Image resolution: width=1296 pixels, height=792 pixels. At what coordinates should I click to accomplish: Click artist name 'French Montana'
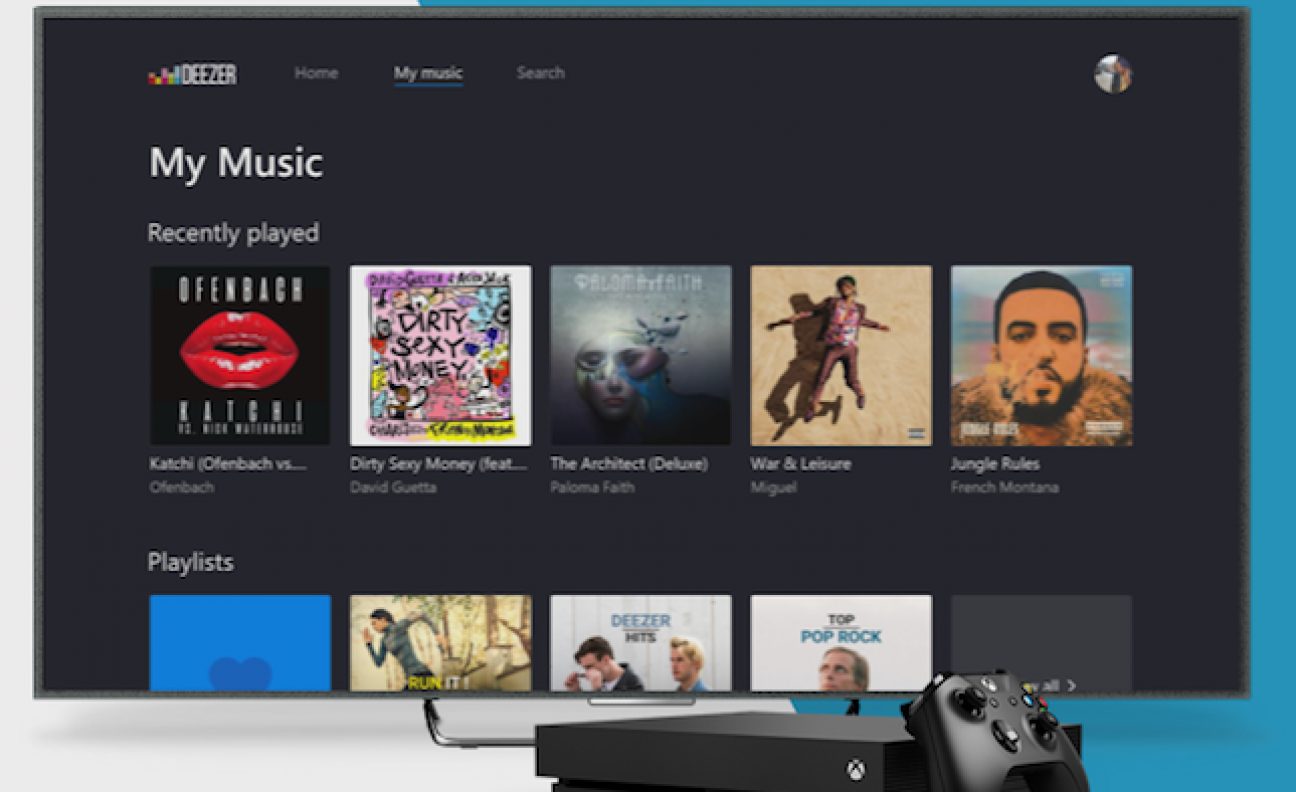[x=1004, y=488]
